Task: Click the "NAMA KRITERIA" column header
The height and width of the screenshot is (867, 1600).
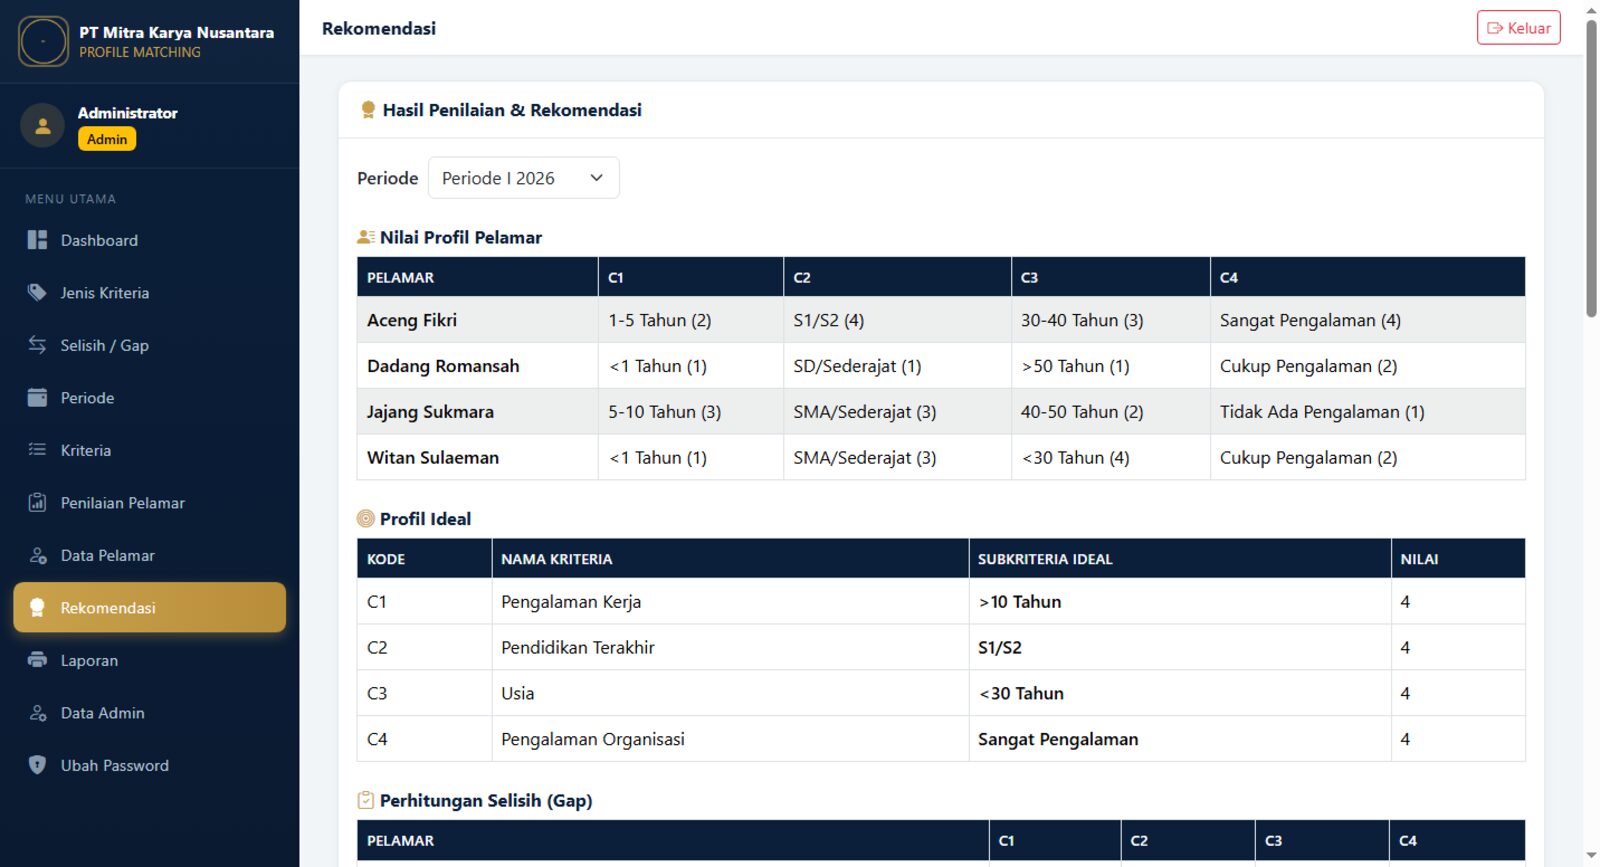Action: (x=730, y=559)
